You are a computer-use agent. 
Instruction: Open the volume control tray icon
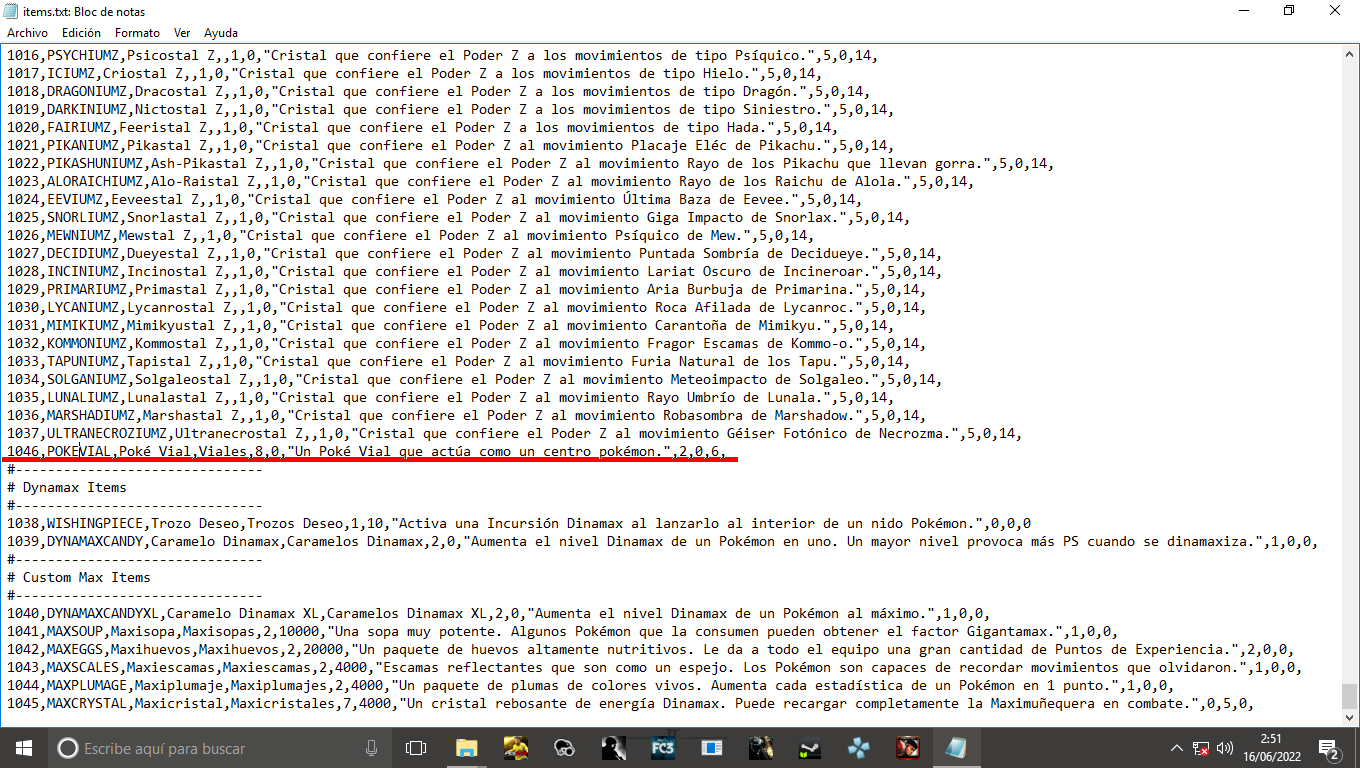click(x=1225, y=747)
